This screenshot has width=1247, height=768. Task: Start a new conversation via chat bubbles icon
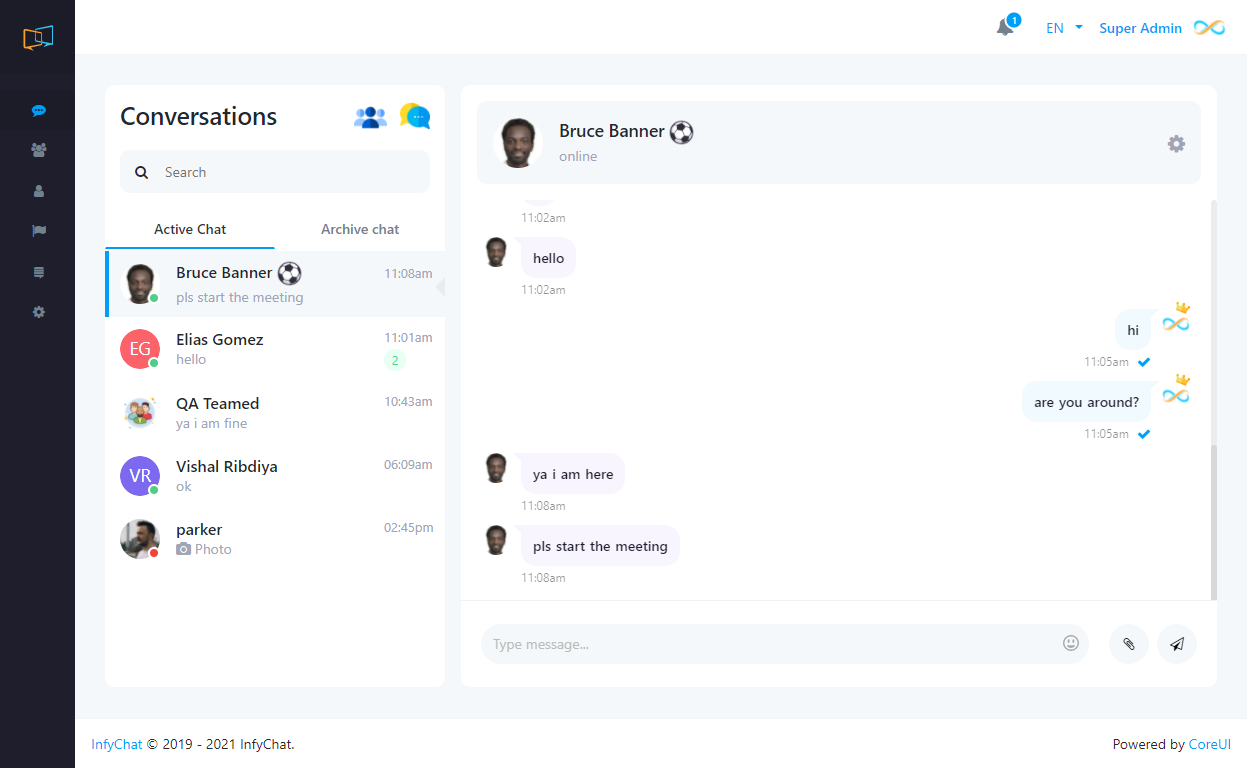[x=415, y=117]
